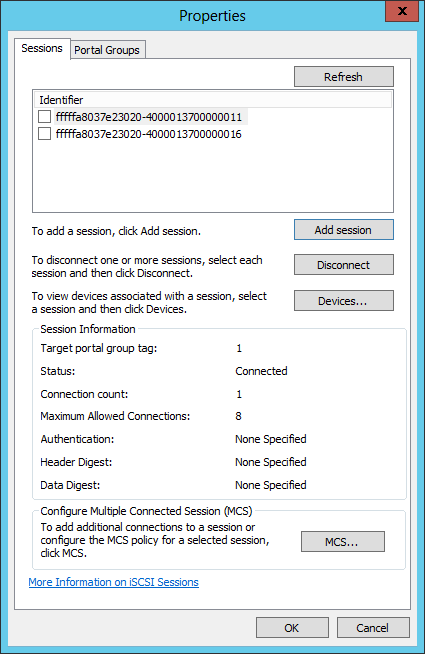Viewport: 425px width, 654px height.
Task: Confirm with the OK button
Action: [292, 628]
